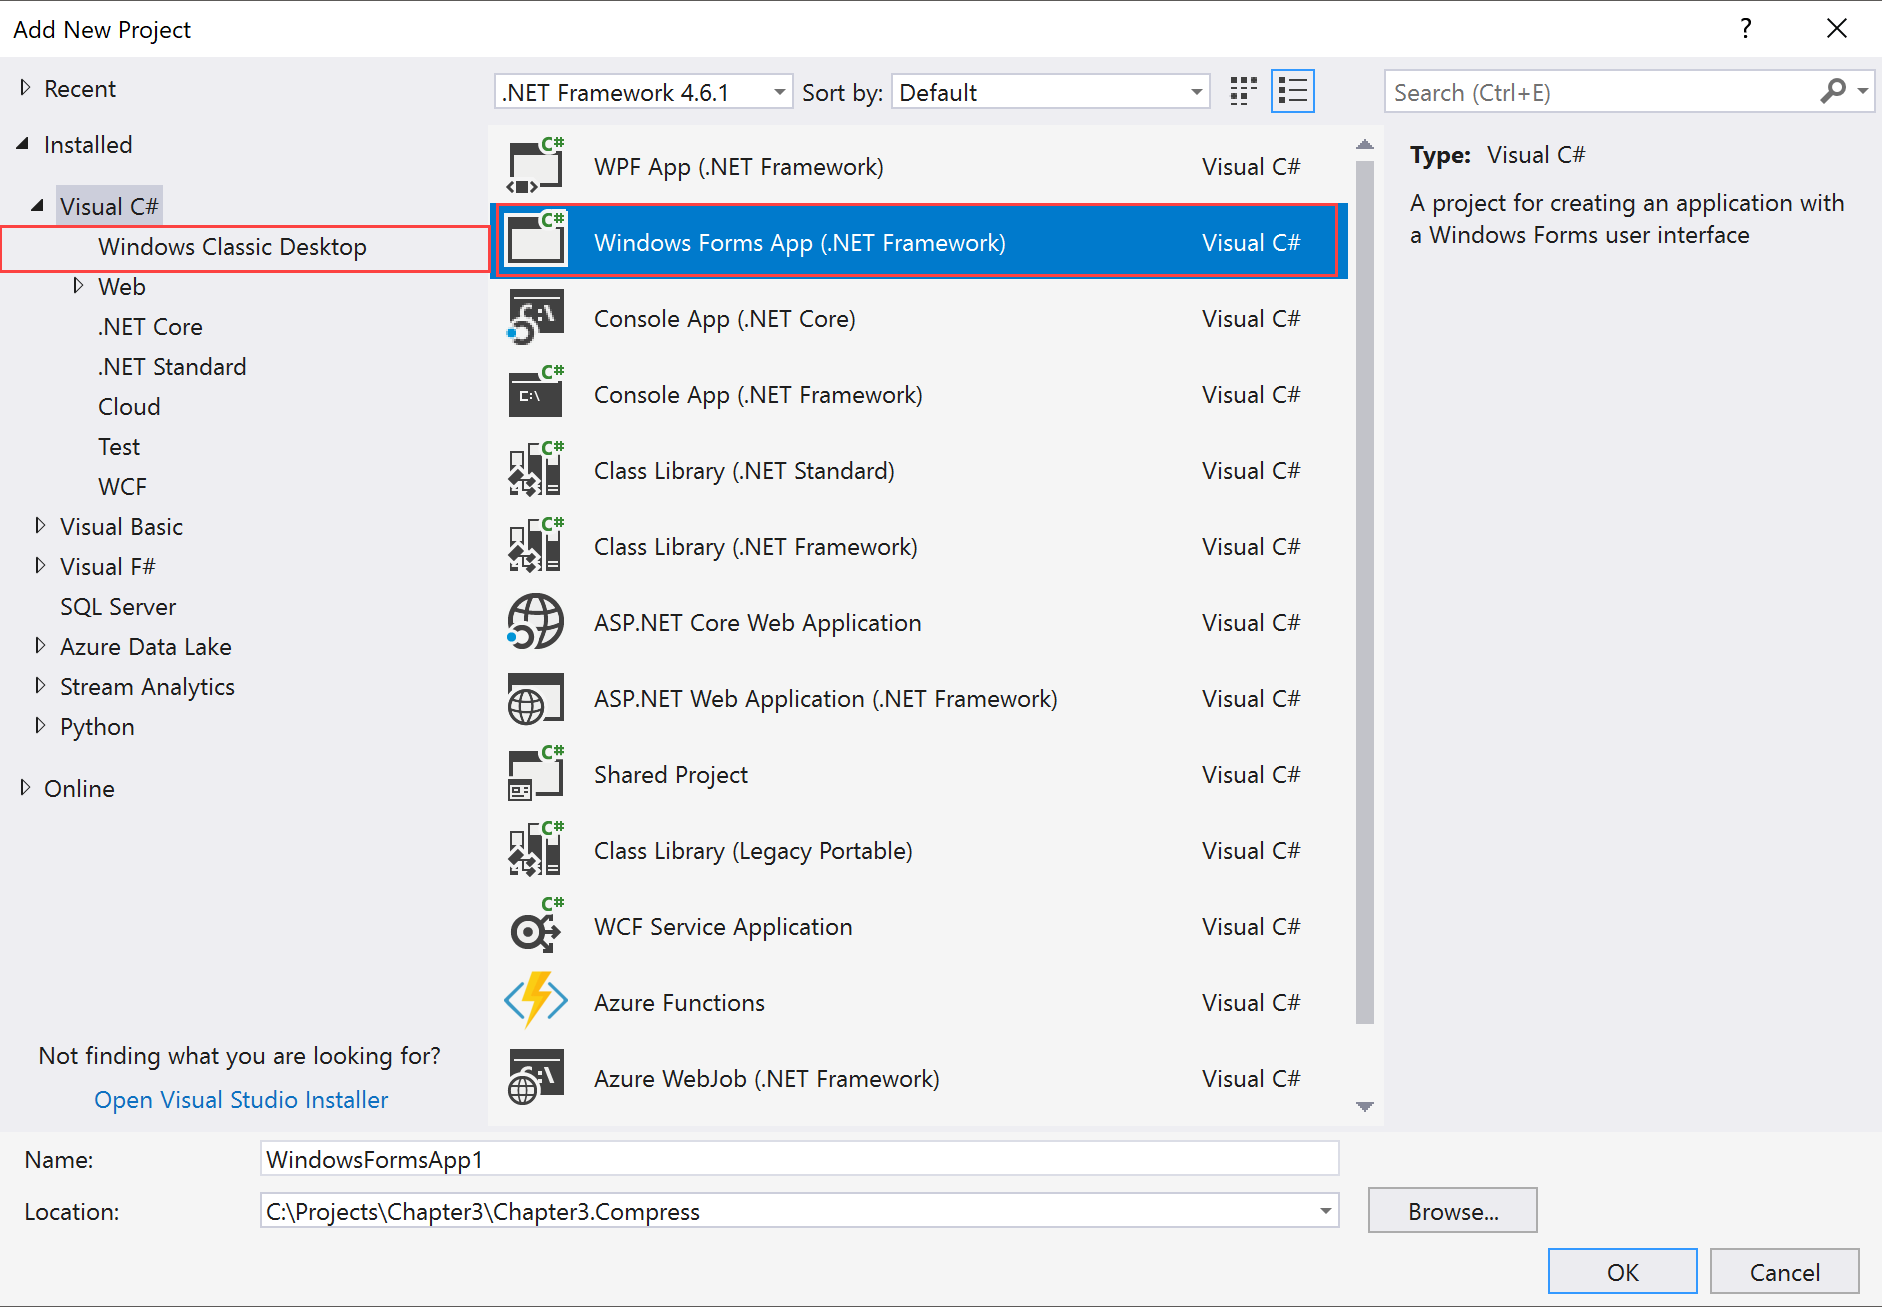The width and height of the screenshot is (1882, 1307).
Task: Switch to list view of templates
Action: click(x=1293, y=92)
